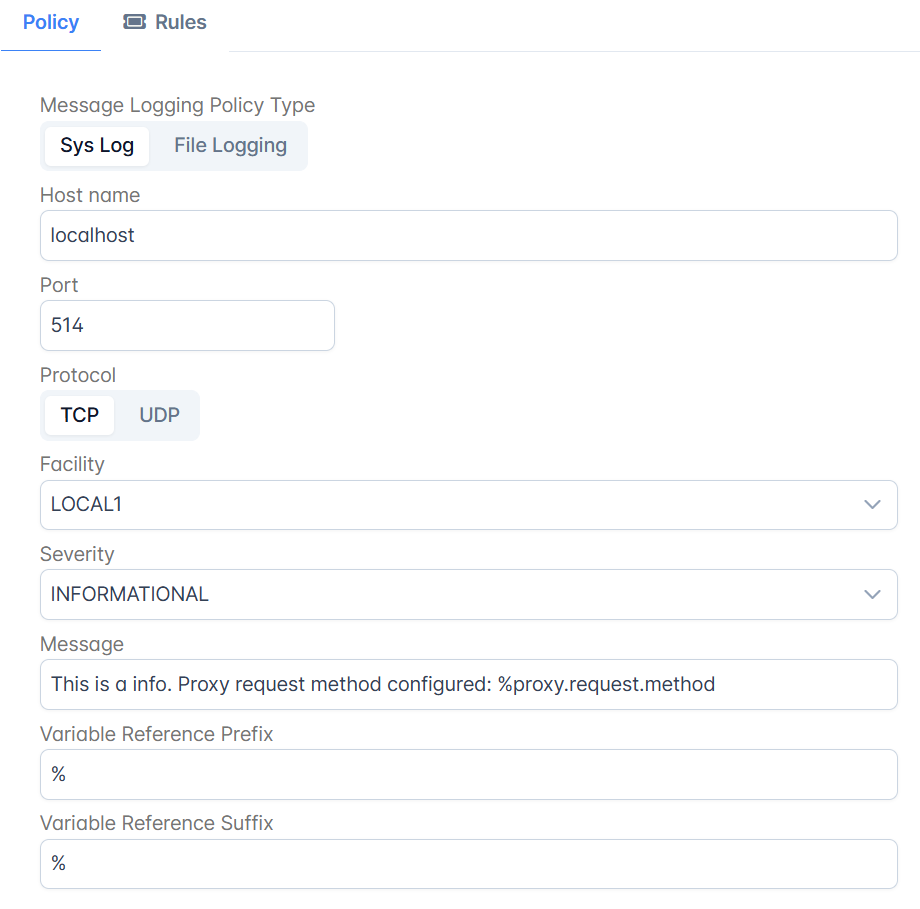920x909 pixels.
Task: Switch policy type to File Logging
Action: (230, 146)
